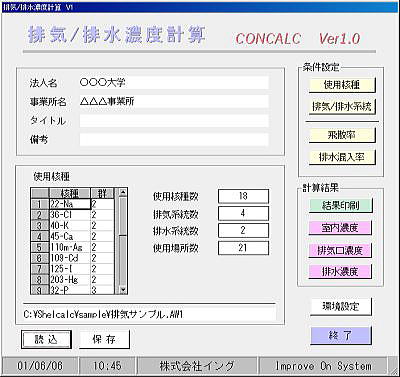Click the 使用場所数 value box
The image size is (400, 377).
pyautogui.click(x=243, y=248)
